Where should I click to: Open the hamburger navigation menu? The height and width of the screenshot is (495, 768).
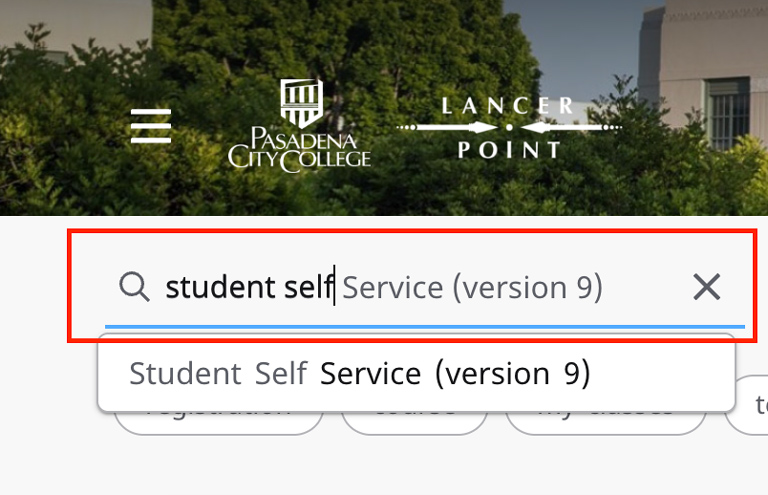[x=151, y=126]
